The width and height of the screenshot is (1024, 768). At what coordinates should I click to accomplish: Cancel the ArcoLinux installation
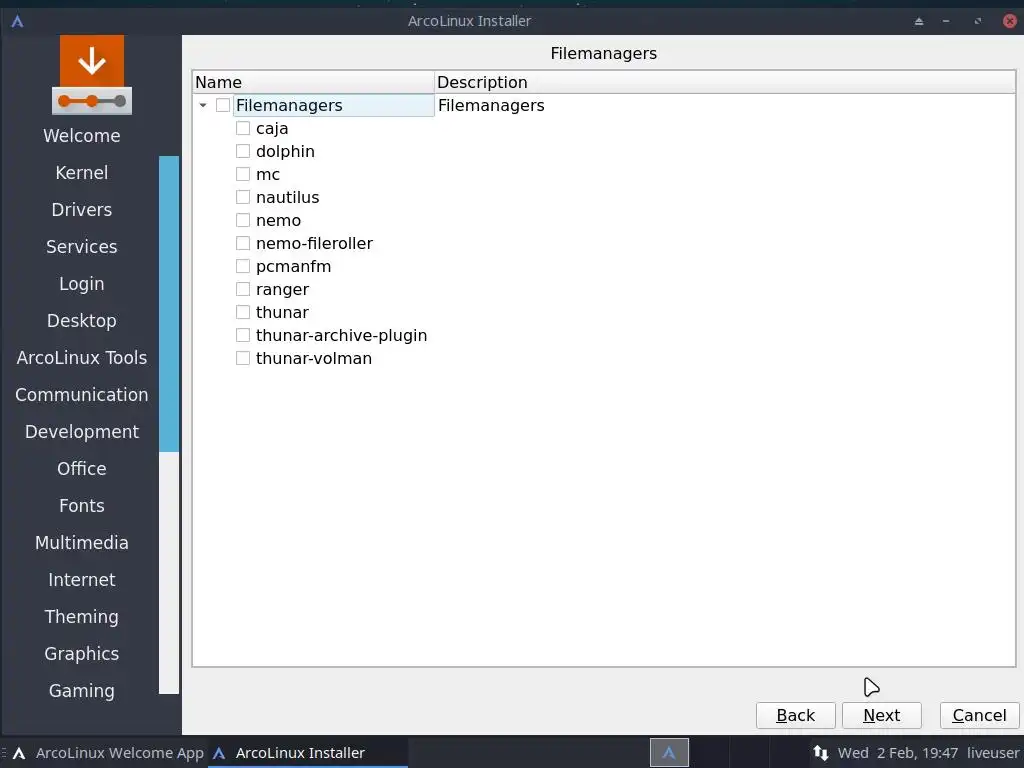click(x=979, y=716)
